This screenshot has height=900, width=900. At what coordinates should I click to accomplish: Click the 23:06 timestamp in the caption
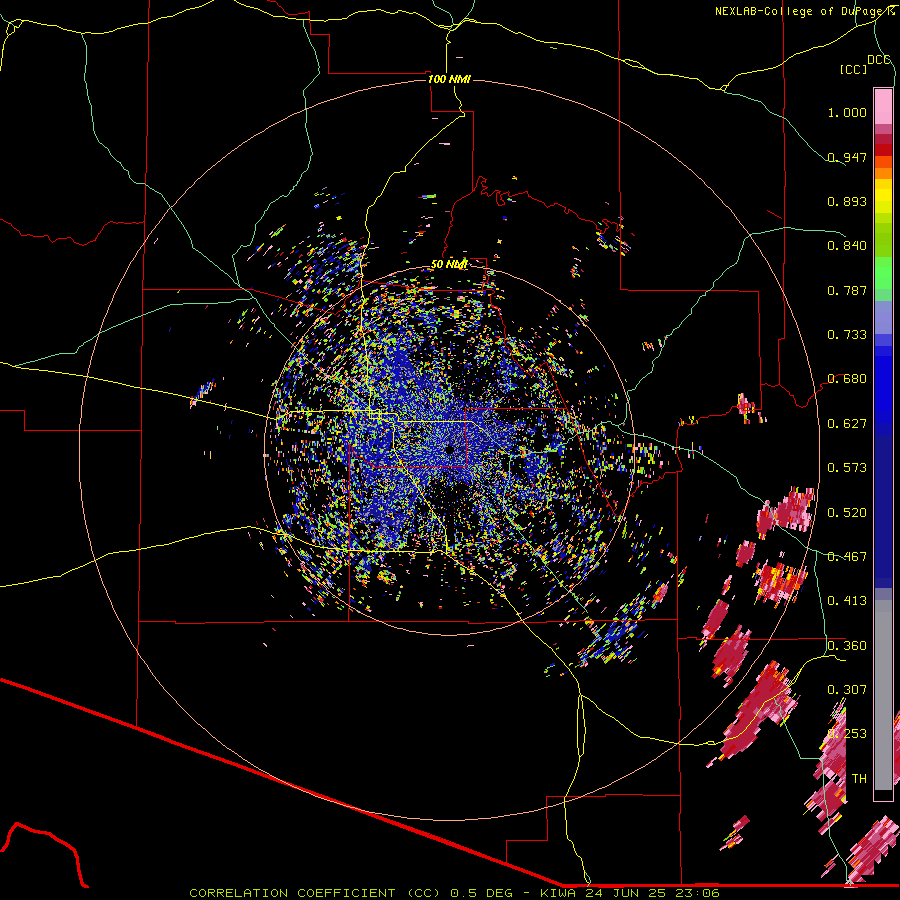(x=695, y=893)
